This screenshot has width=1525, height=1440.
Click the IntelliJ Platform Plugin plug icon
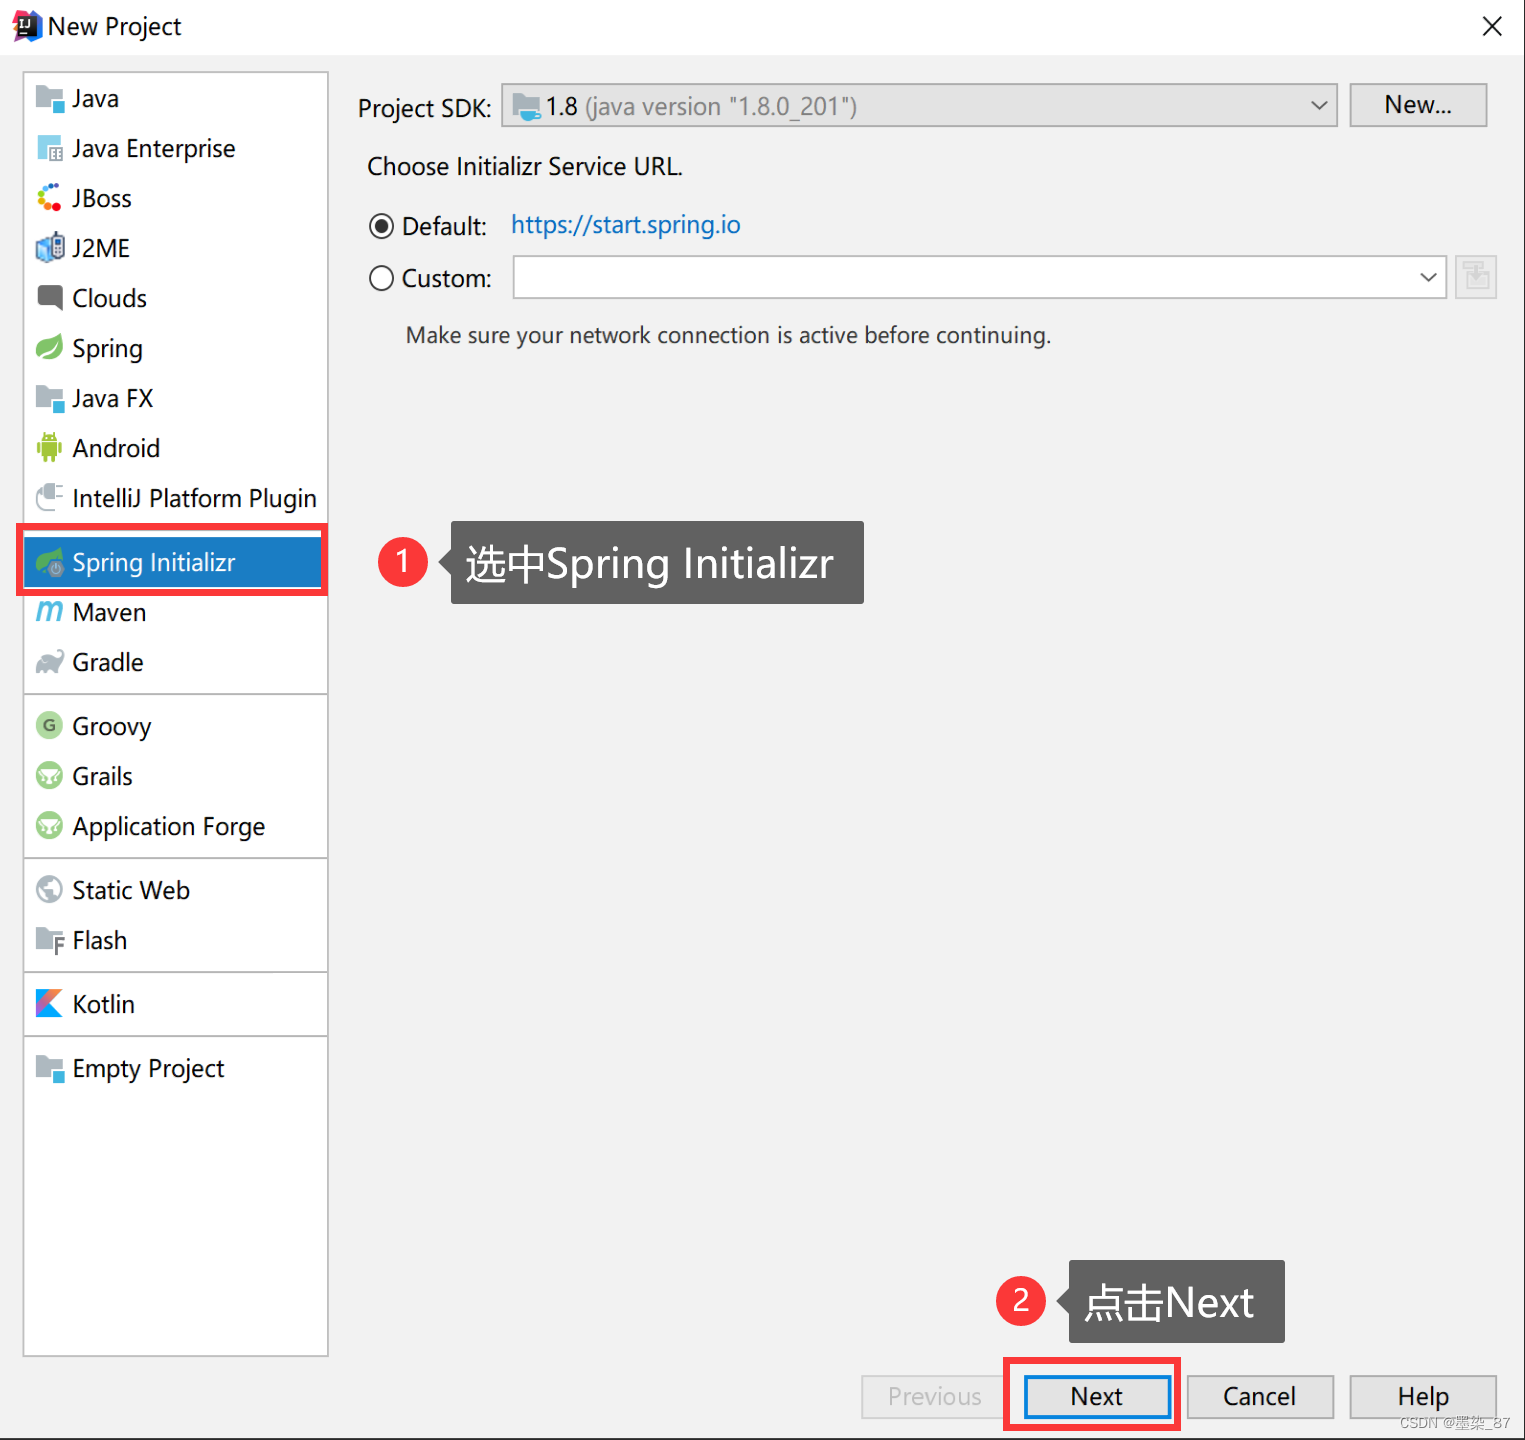click(49, 498)
